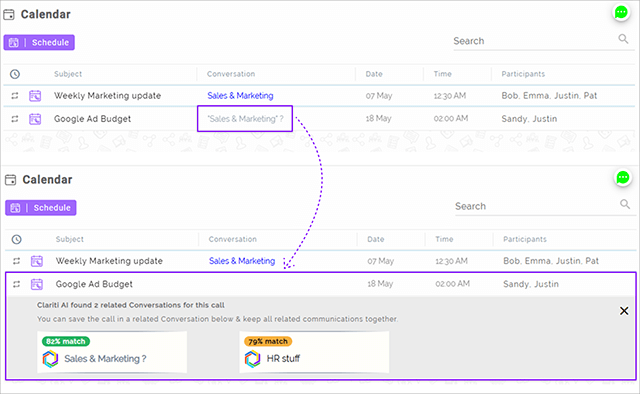Click Participants column header in top table
Viewport: 640px width, 394px height.
[x=523, y=74]
